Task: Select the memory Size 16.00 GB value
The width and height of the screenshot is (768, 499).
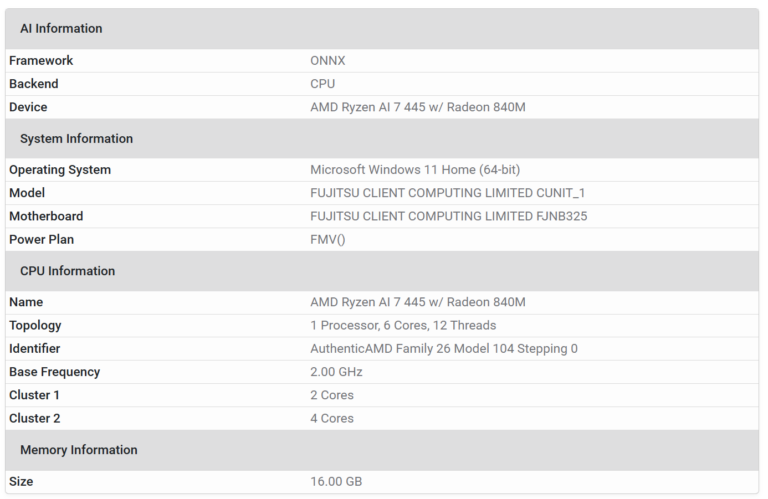Action: point(336,482)
